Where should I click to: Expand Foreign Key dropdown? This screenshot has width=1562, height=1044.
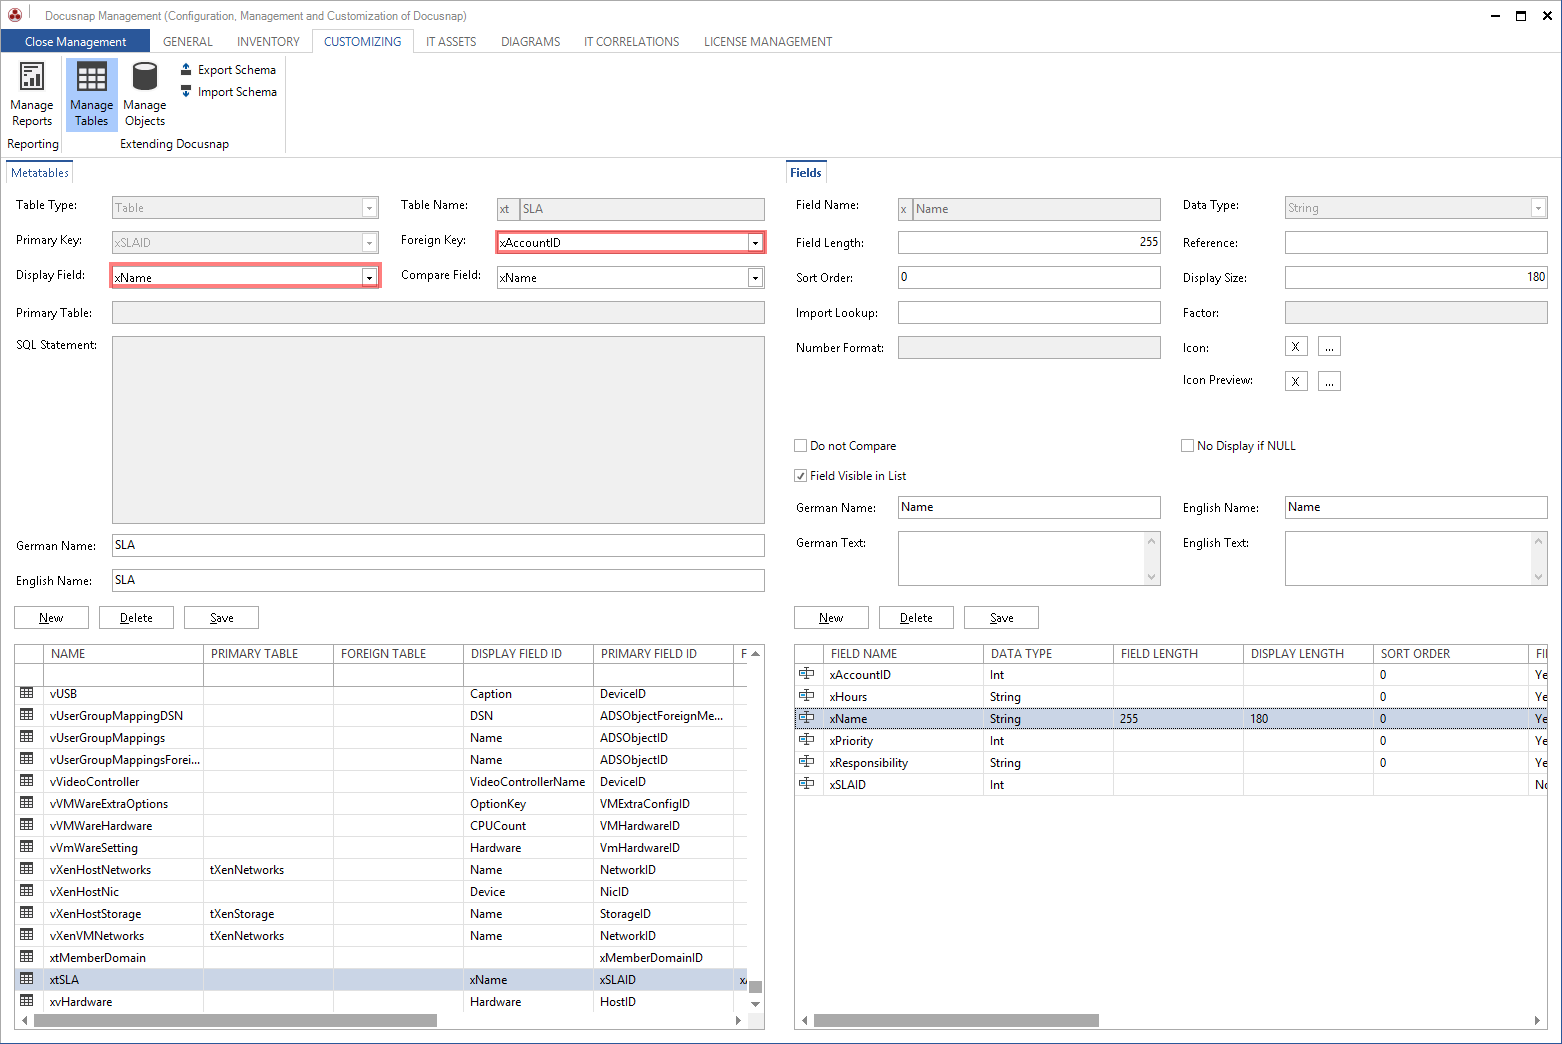click(x=755, y=243)
